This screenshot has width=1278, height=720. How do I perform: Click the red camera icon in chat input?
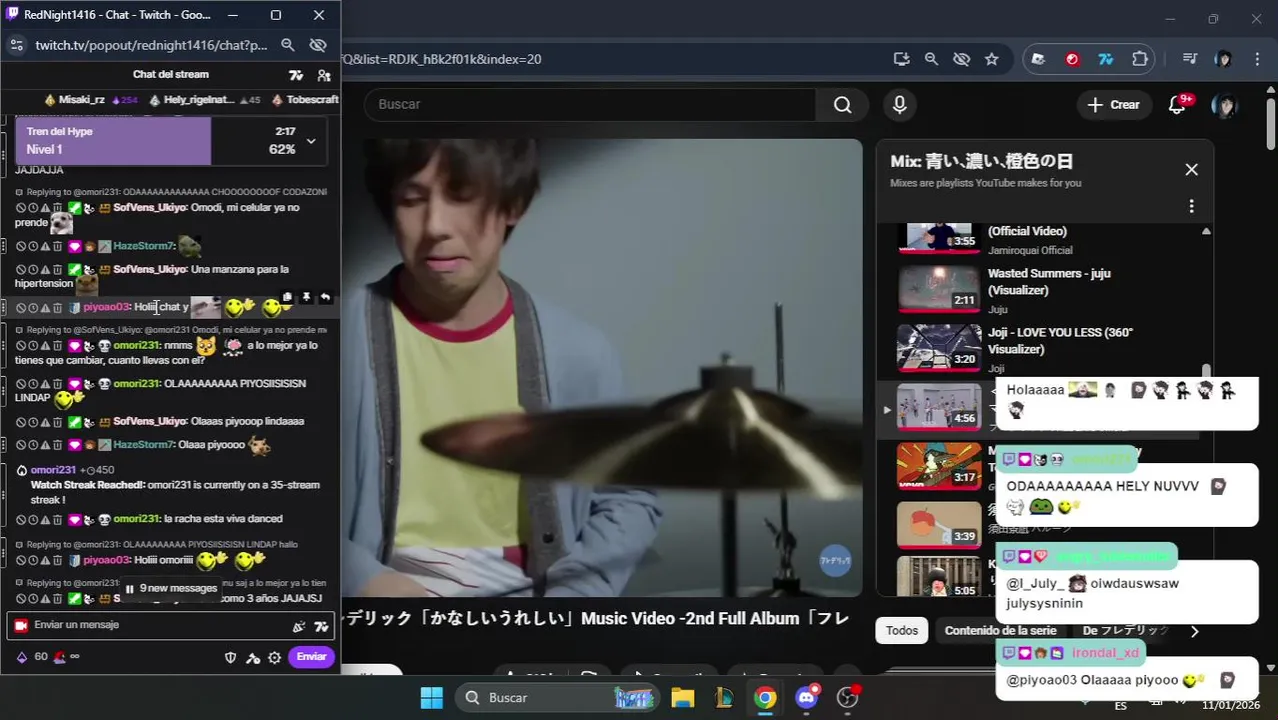[20, 625]
